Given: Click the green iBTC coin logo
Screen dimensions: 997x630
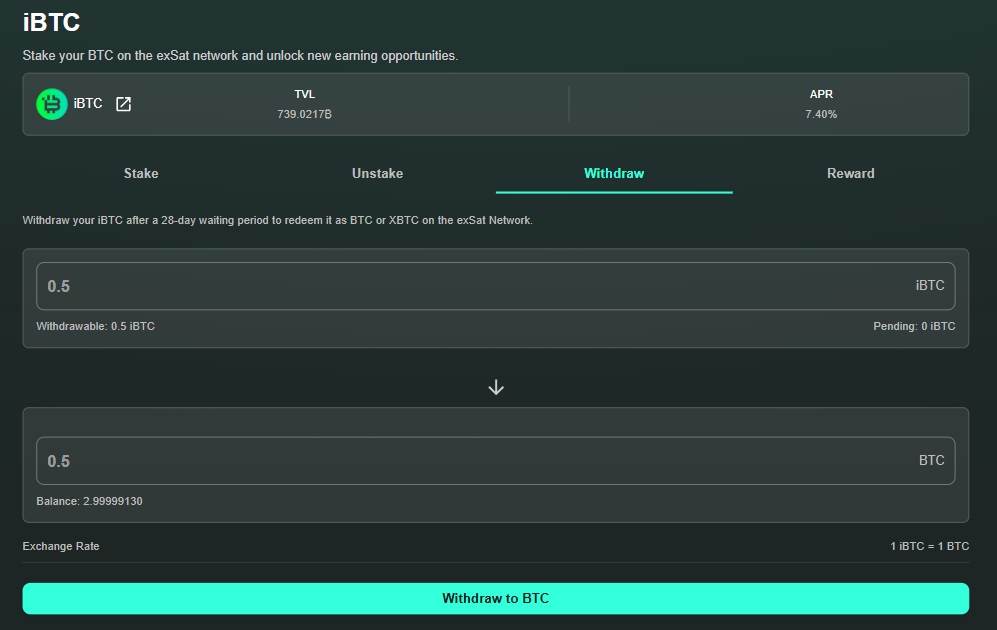Looking at the screenshot, I should 52,104.
